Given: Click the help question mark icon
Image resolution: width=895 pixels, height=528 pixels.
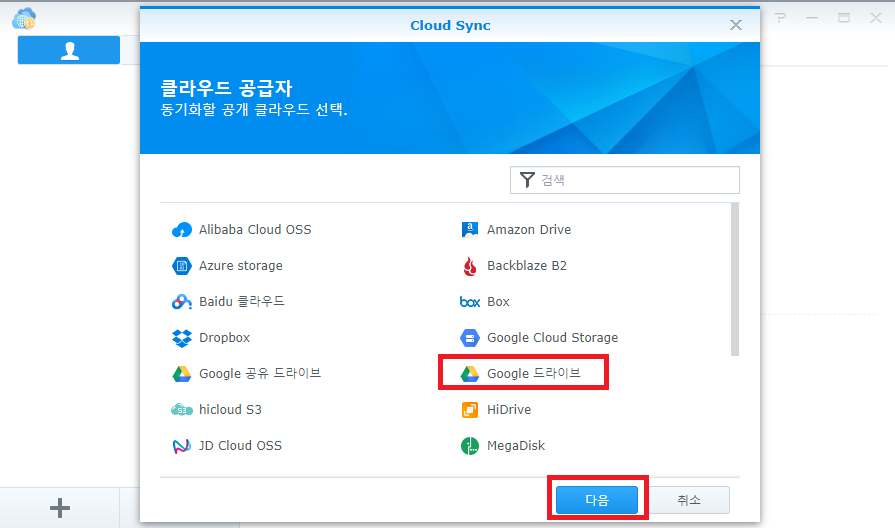Looking at the screenshot, I should [780, 18].
